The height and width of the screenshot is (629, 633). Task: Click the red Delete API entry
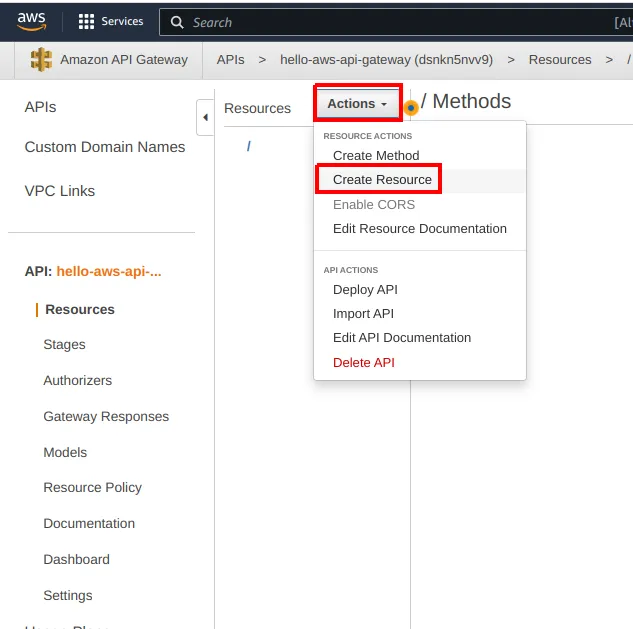coord(364,363)
